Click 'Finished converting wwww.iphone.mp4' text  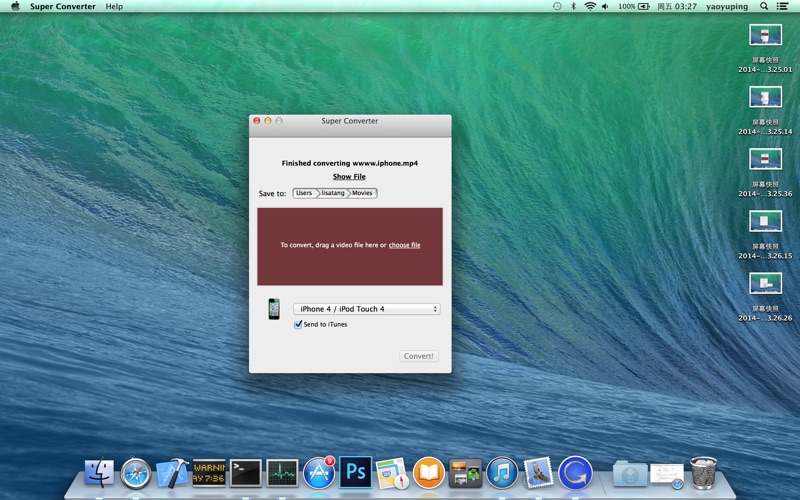coord(349,163)
